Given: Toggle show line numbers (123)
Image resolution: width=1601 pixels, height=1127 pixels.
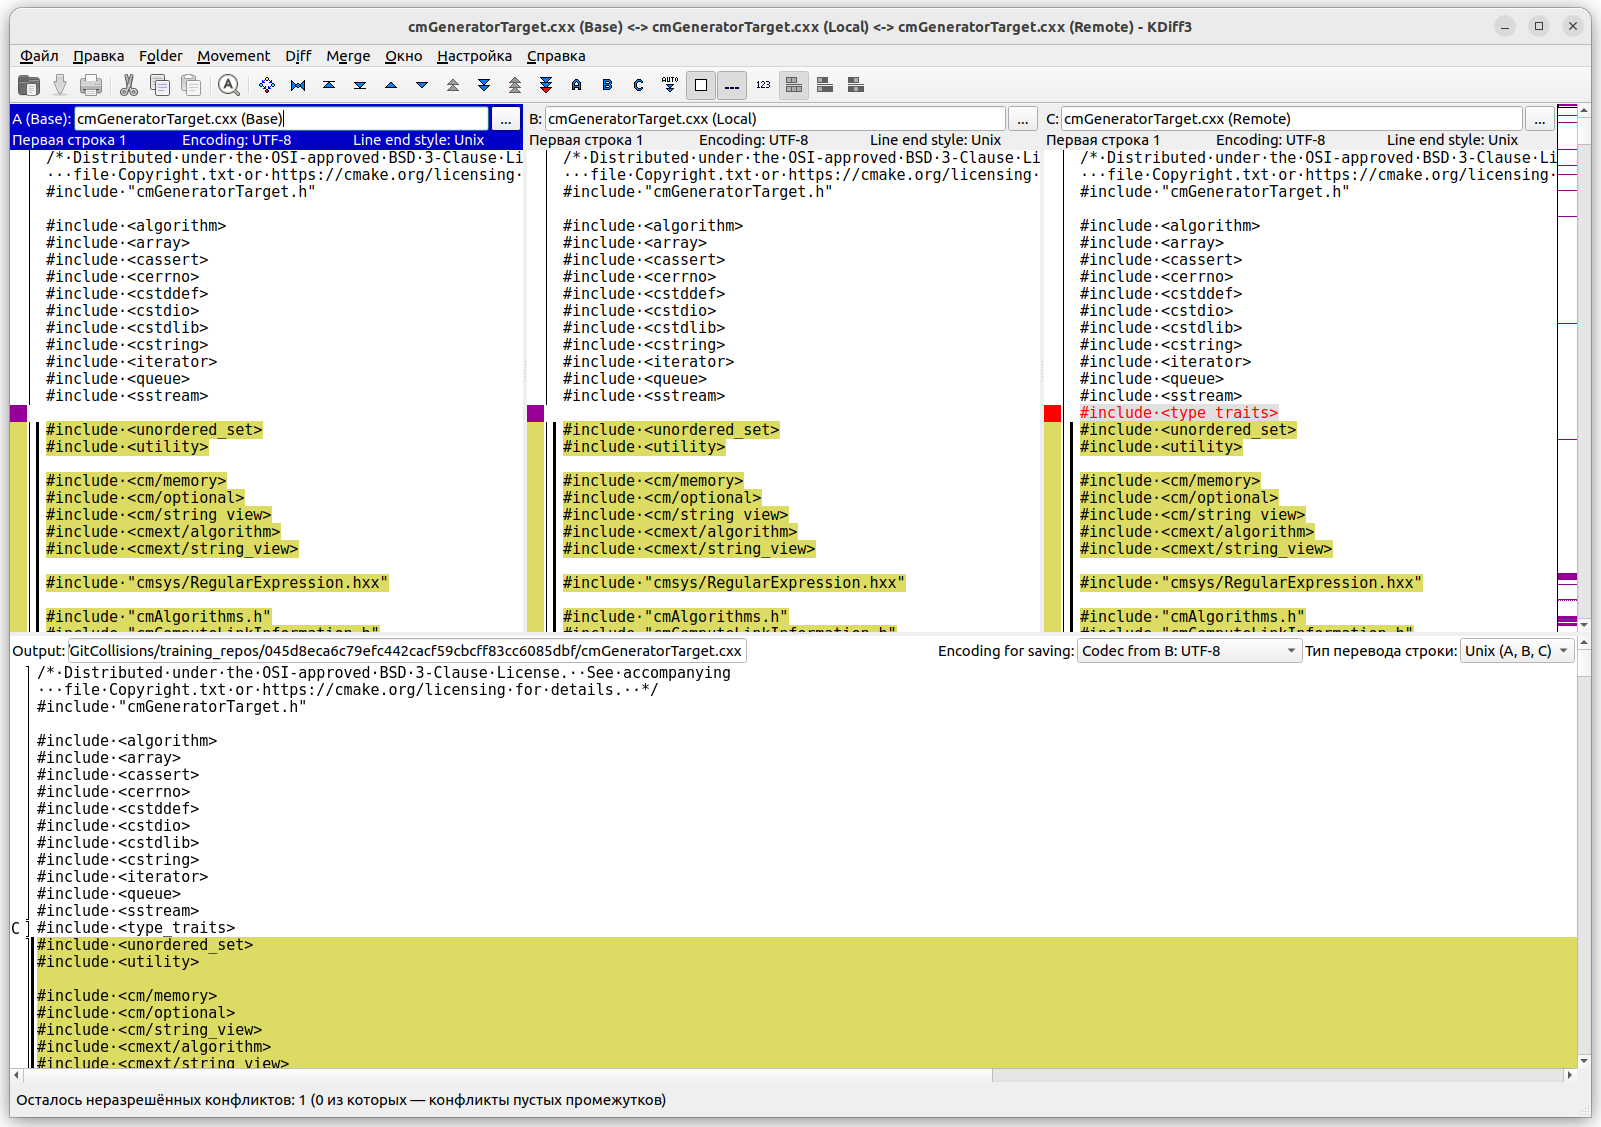Looking at the screenshot, I should pyautogui.click(x=763, y=85).
